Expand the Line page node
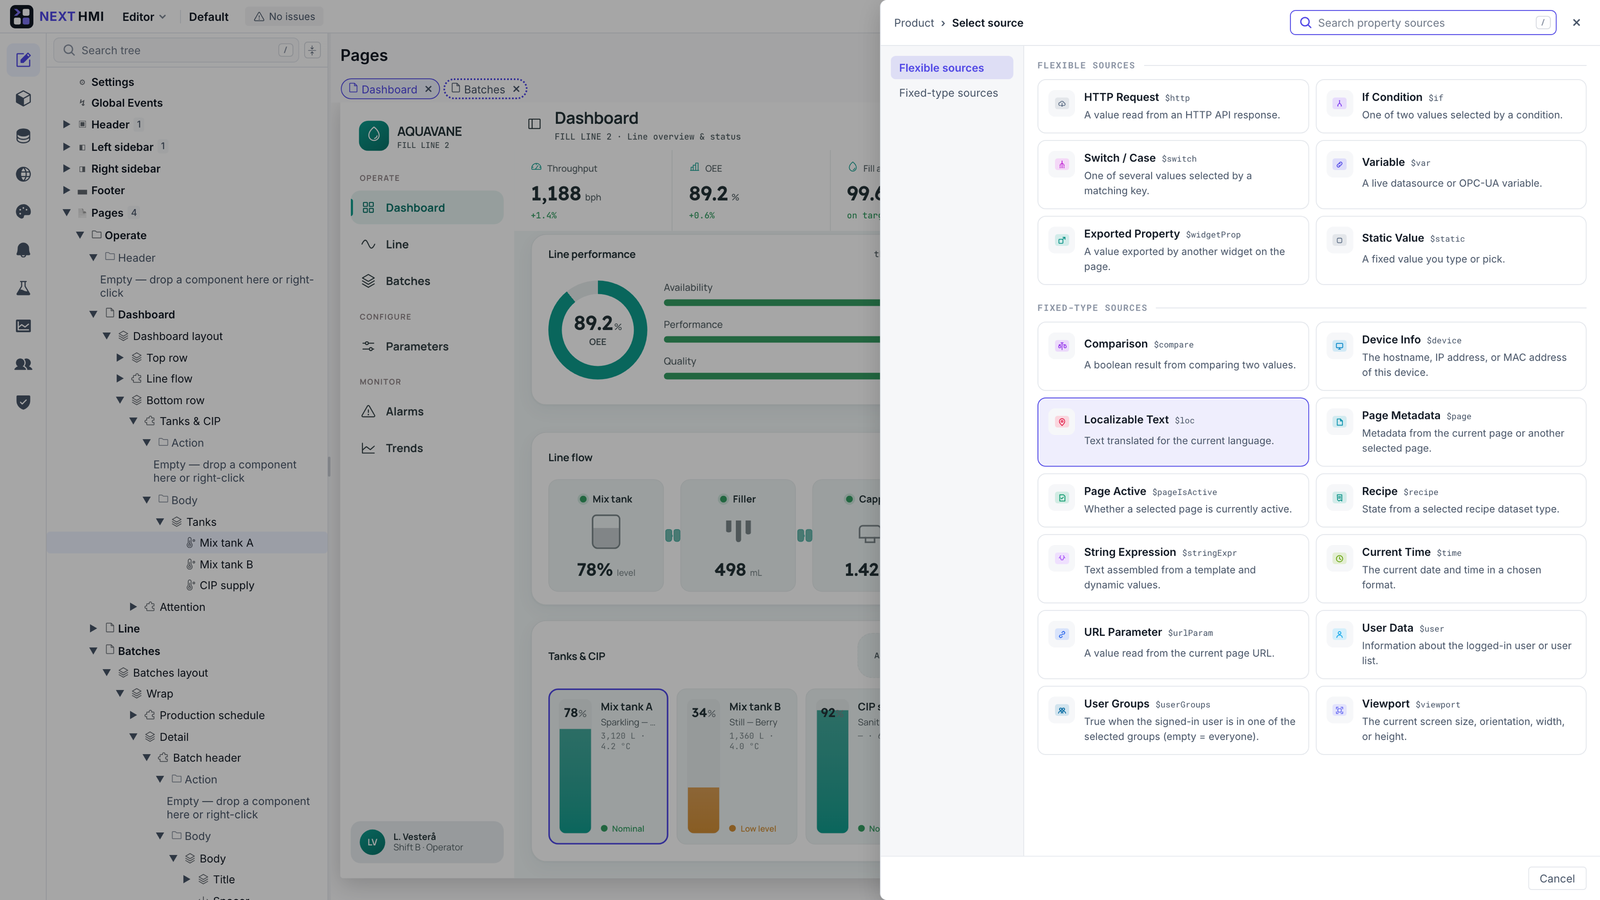The image size is (1600, 900). pos(94,628)
